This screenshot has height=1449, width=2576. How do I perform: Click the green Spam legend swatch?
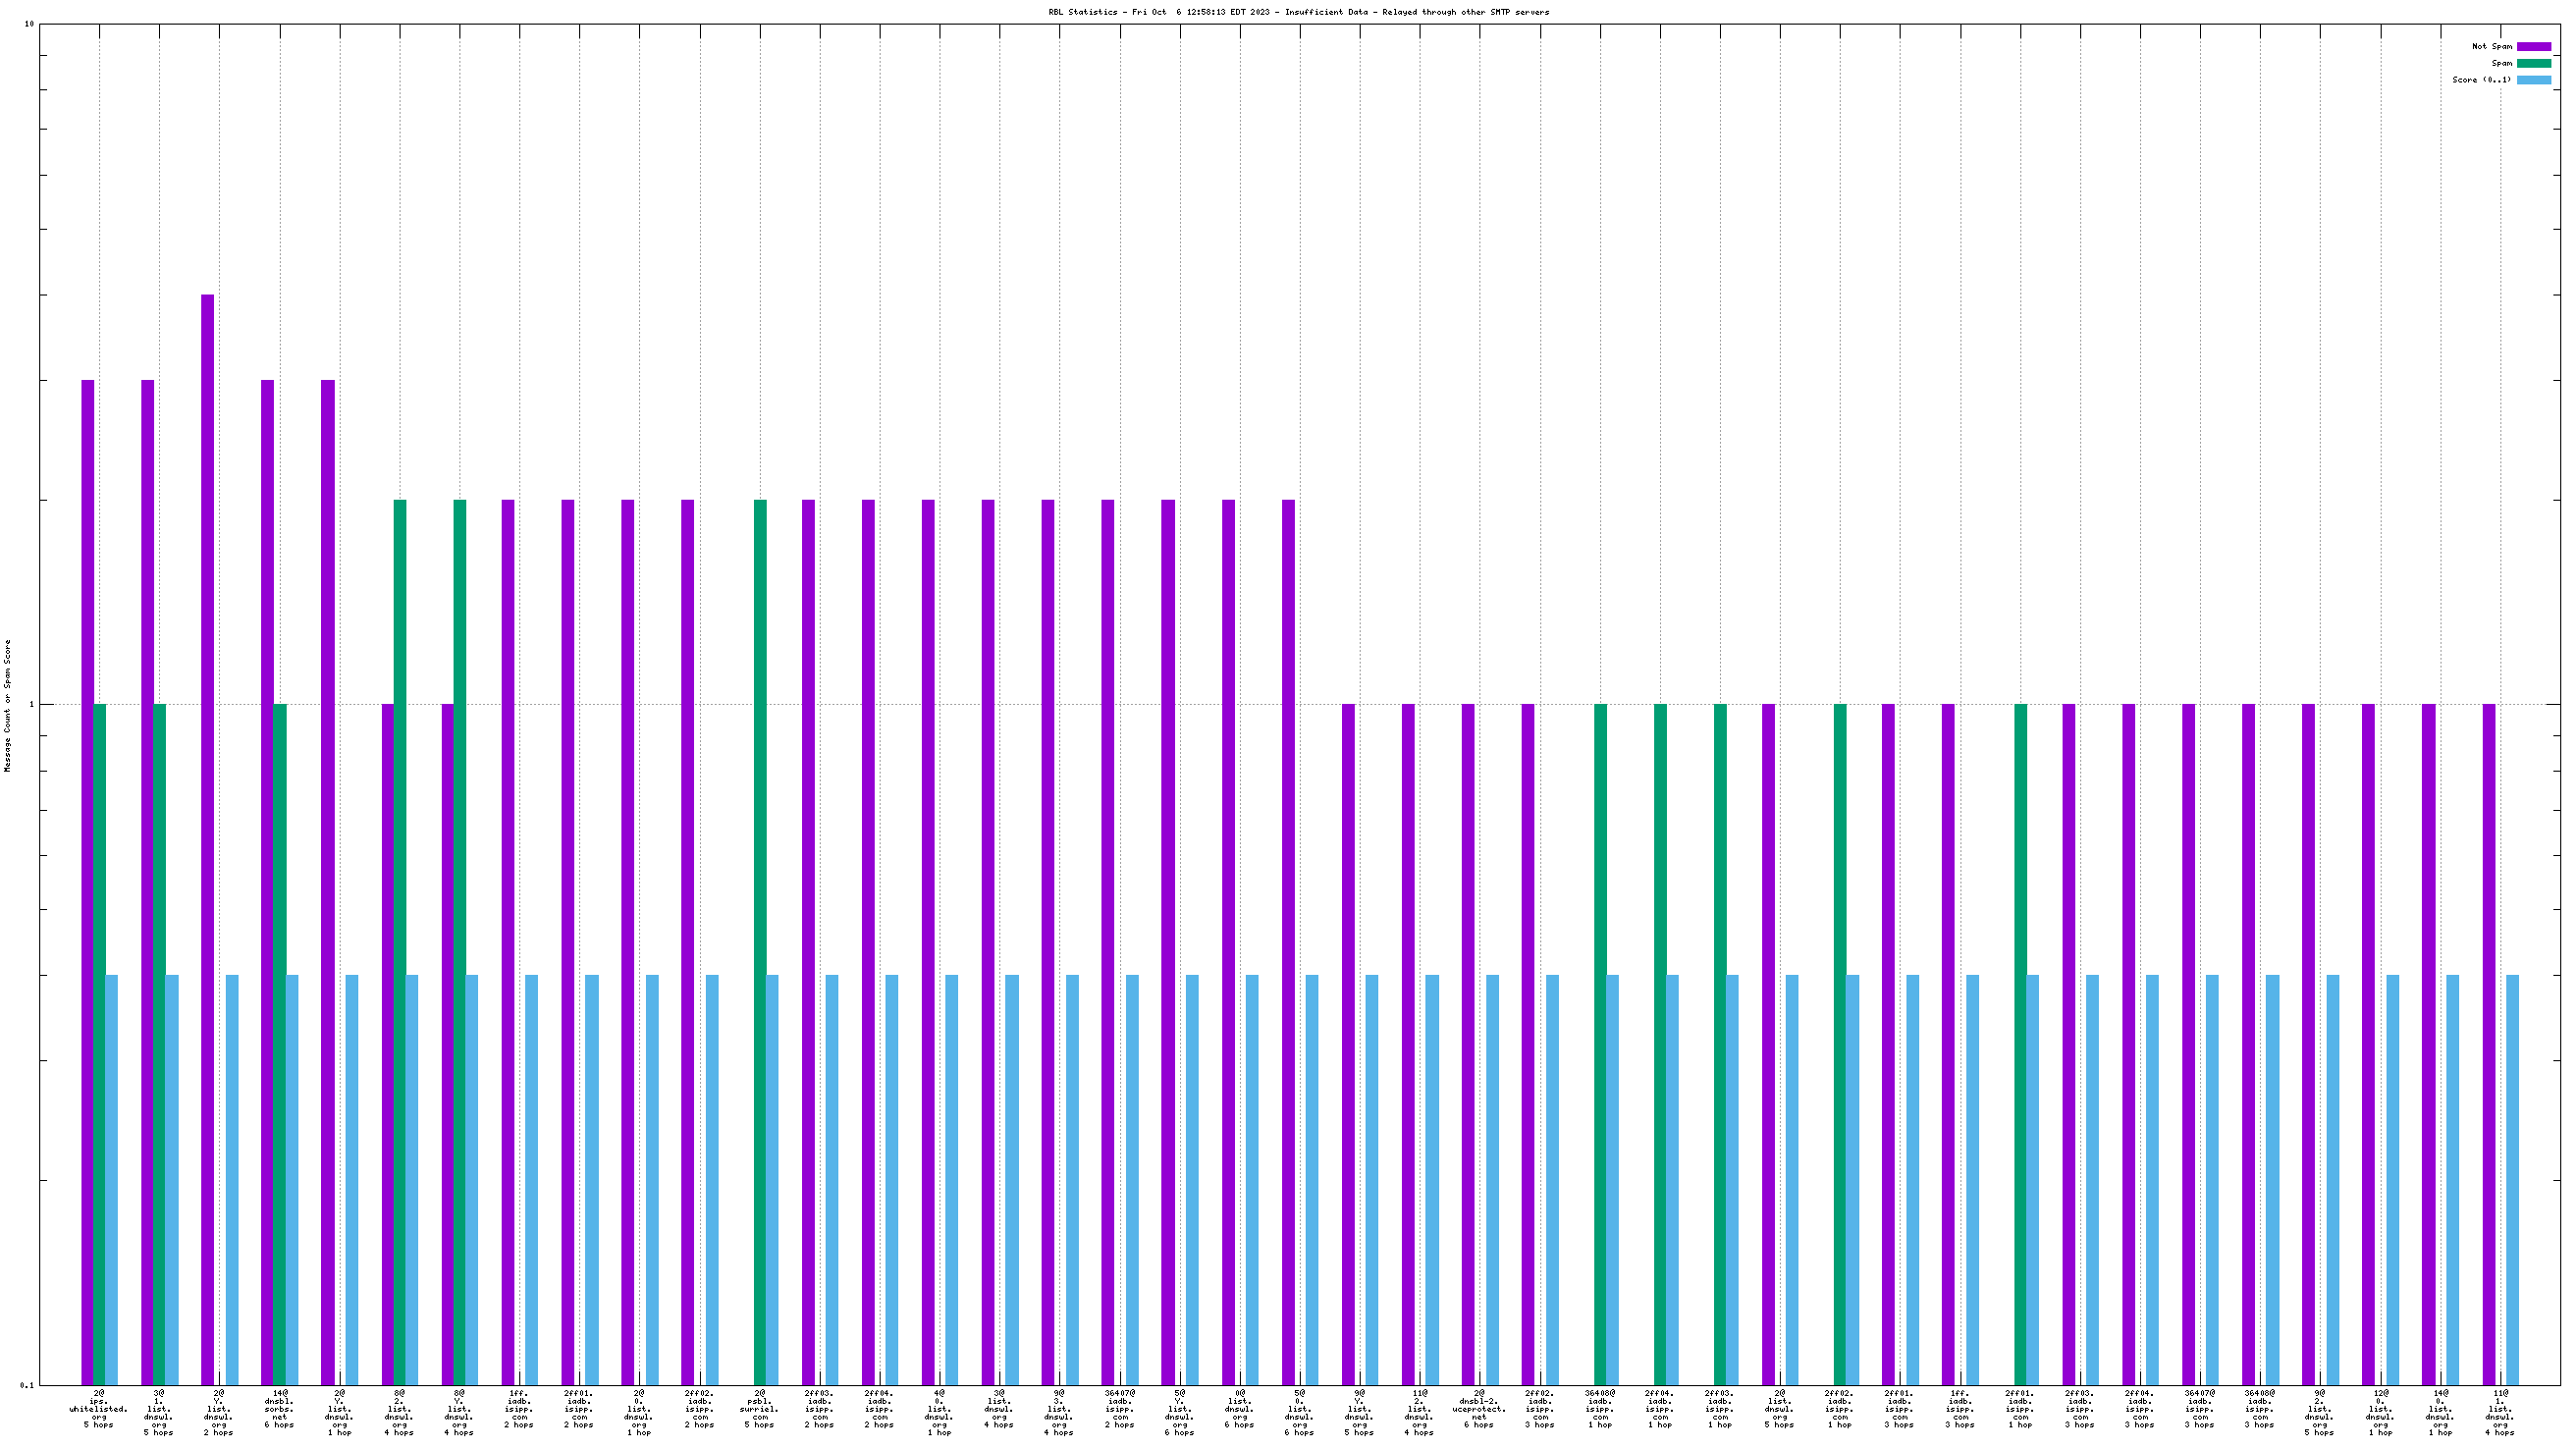pos(2533,63)
